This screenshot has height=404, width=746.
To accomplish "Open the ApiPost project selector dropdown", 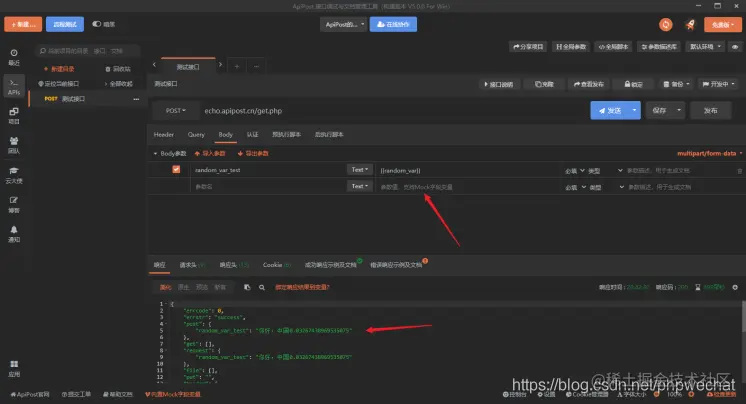I will point(343,24).
